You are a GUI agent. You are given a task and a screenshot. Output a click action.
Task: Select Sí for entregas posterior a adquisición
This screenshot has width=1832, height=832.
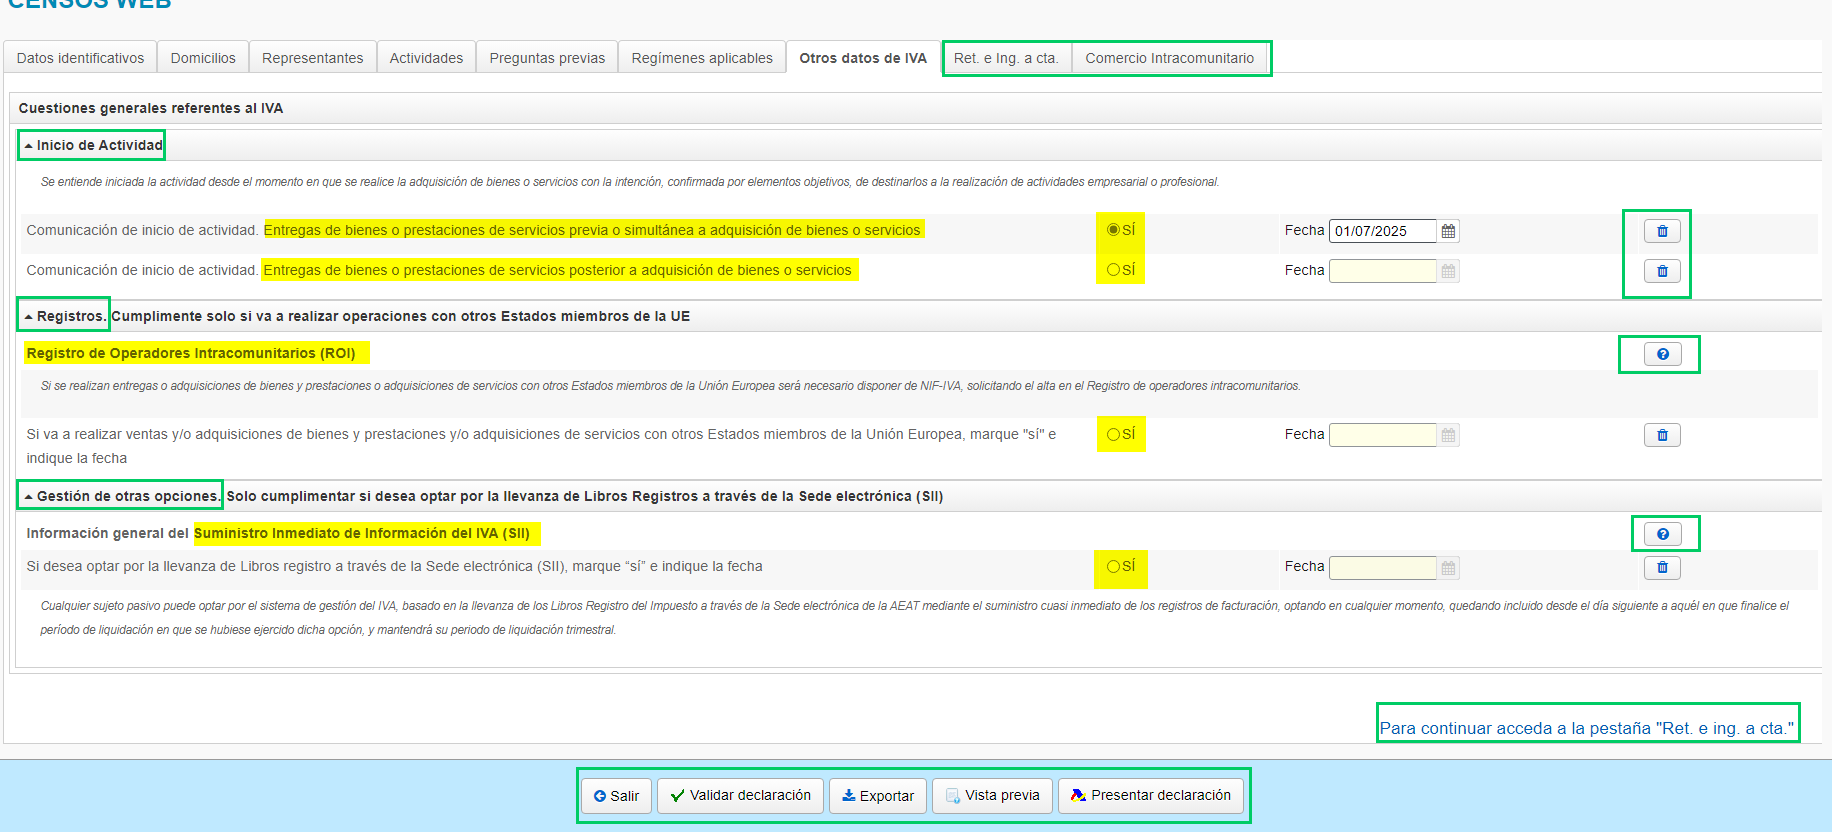pos(1113,270)
